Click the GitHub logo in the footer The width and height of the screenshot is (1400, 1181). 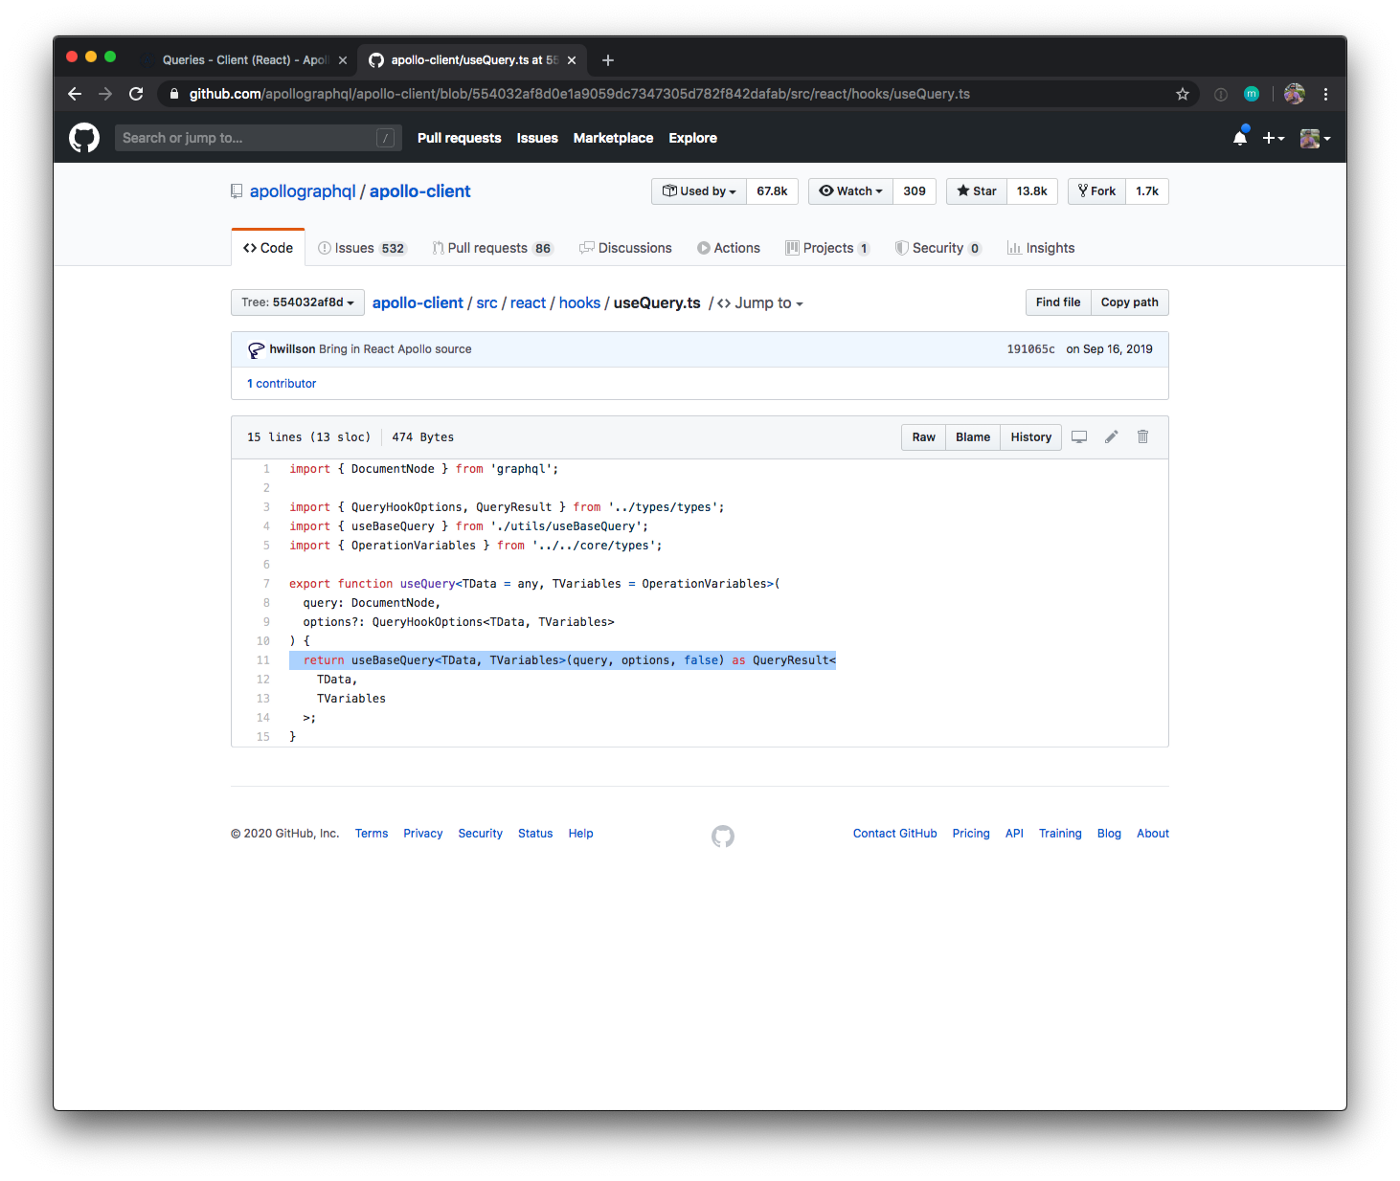tap(723, 836)
